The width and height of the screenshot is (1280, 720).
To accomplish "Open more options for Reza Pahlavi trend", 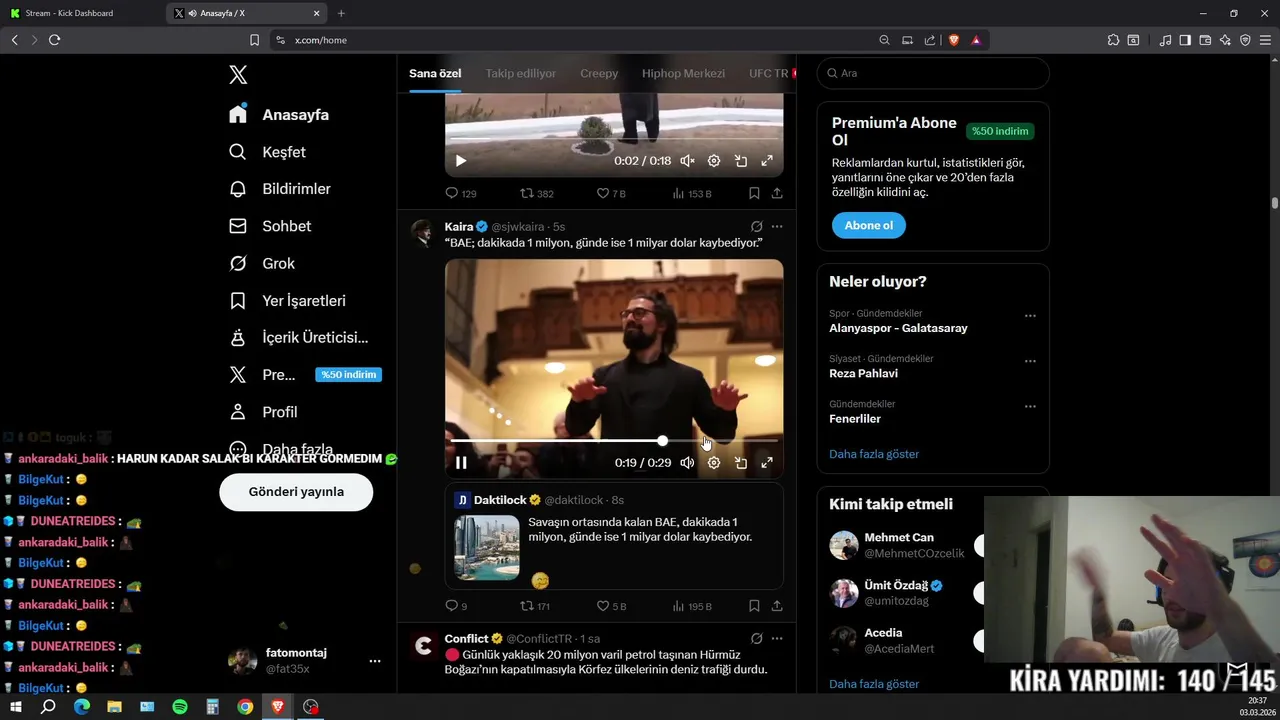I will click(1030, 361).
